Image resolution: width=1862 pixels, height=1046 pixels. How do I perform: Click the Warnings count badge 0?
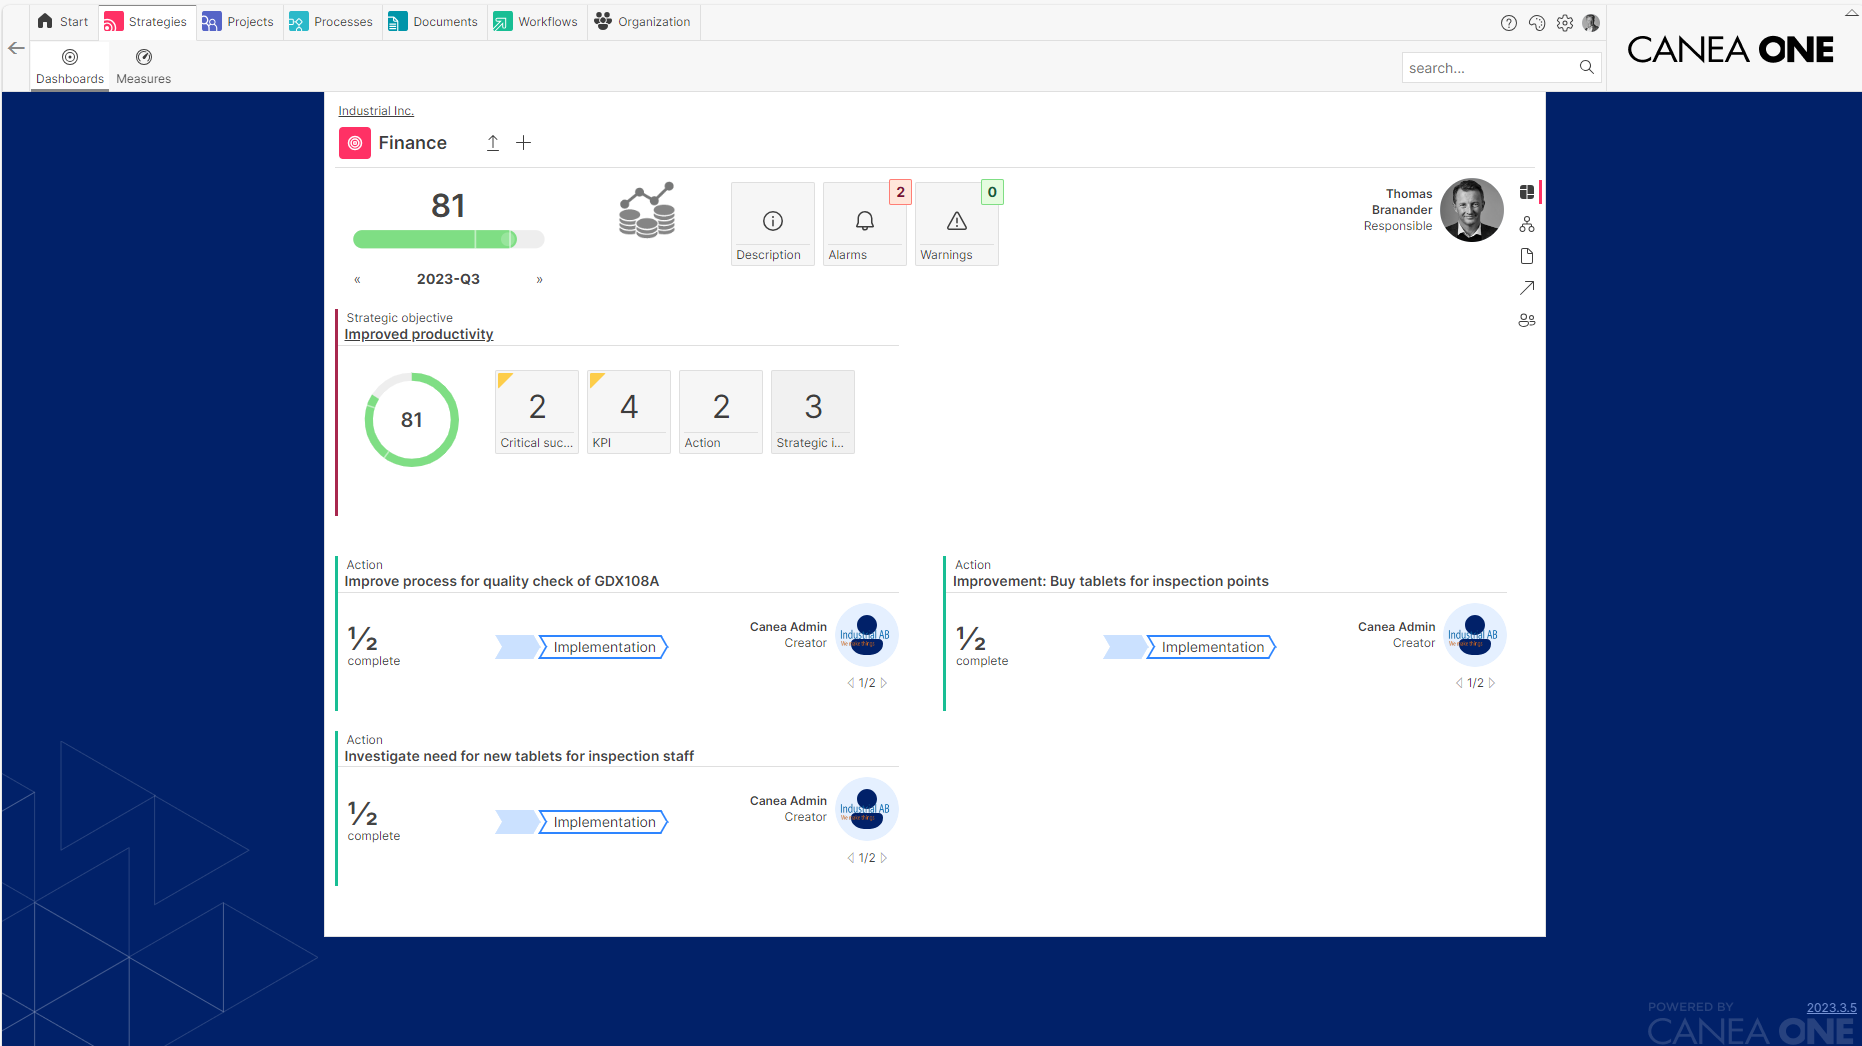992,192
